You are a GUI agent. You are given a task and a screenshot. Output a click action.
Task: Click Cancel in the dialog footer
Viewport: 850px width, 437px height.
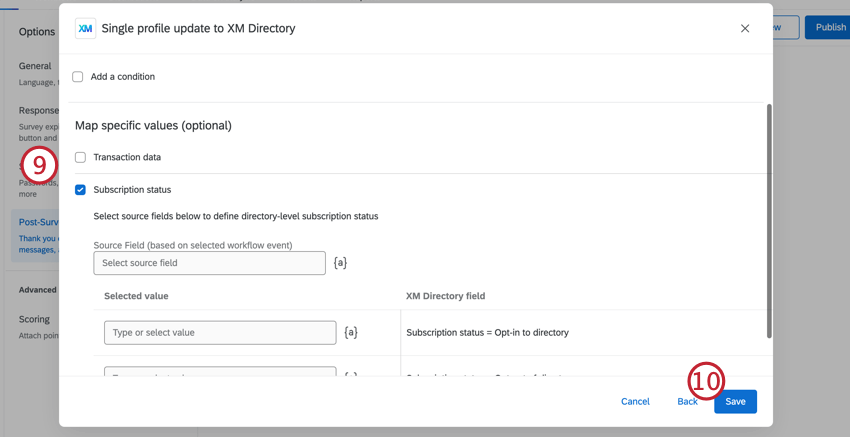(635, 401)
